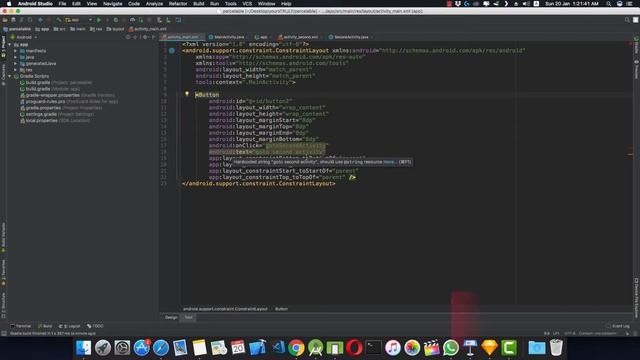Toggle the Gradle side panel tab
Image resolution: width=640 pixels, height=360 pixels.
tap(636, 46)
